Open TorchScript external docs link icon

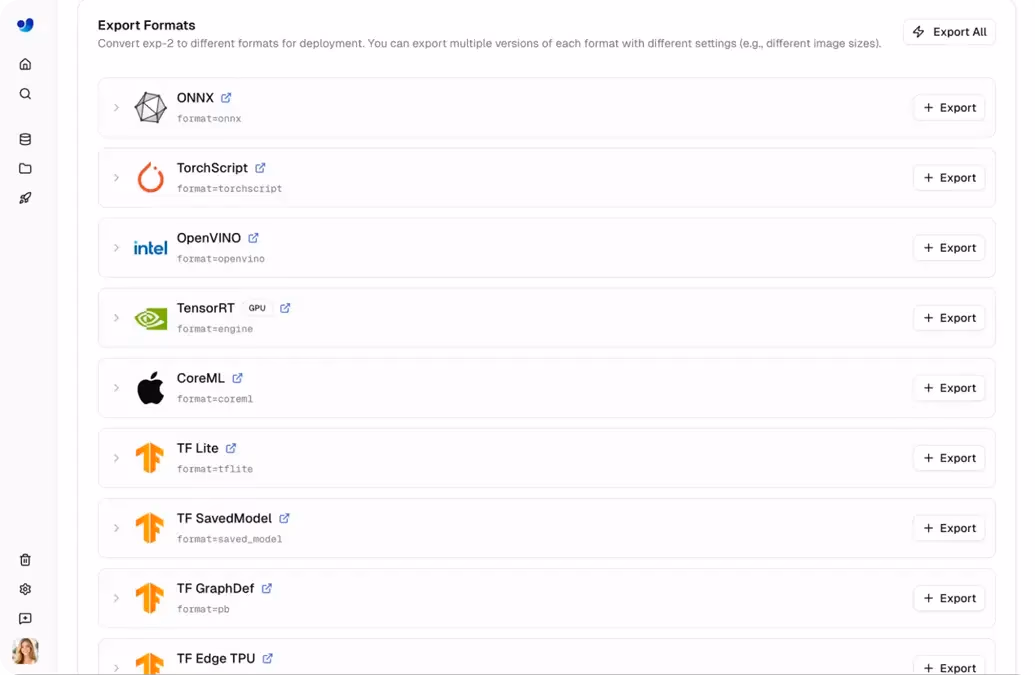pos(260,168)
